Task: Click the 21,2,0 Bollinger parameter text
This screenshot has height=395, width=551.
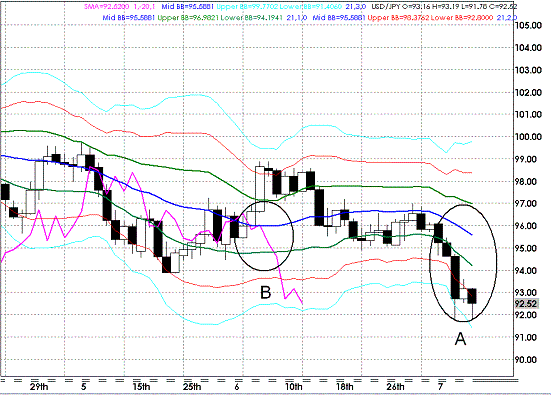Action: pyautogui.click(x=507, y=18)
